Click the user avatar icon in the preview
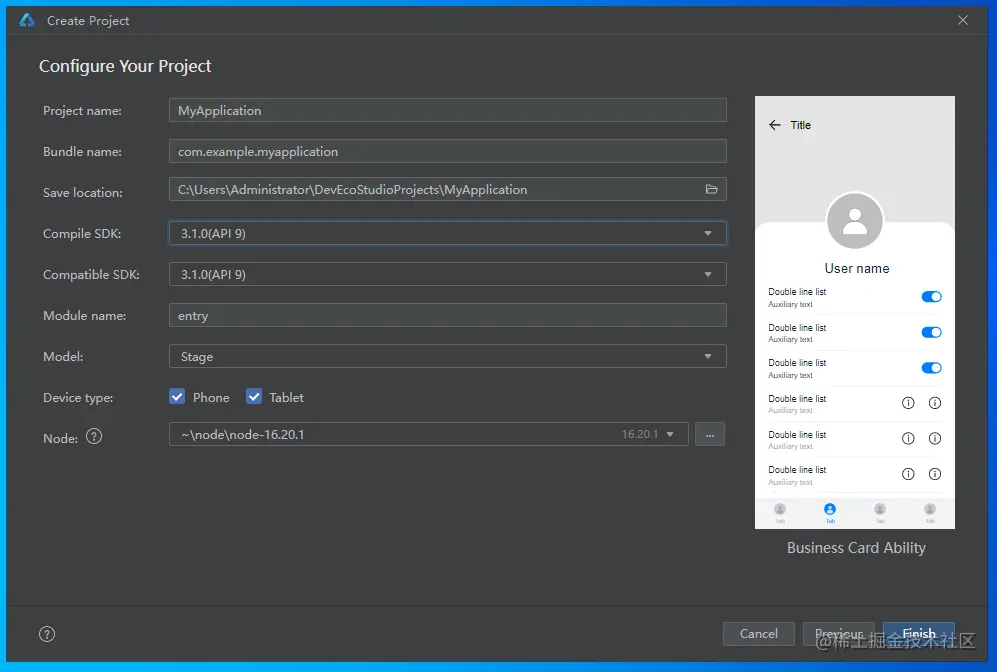 855,221
